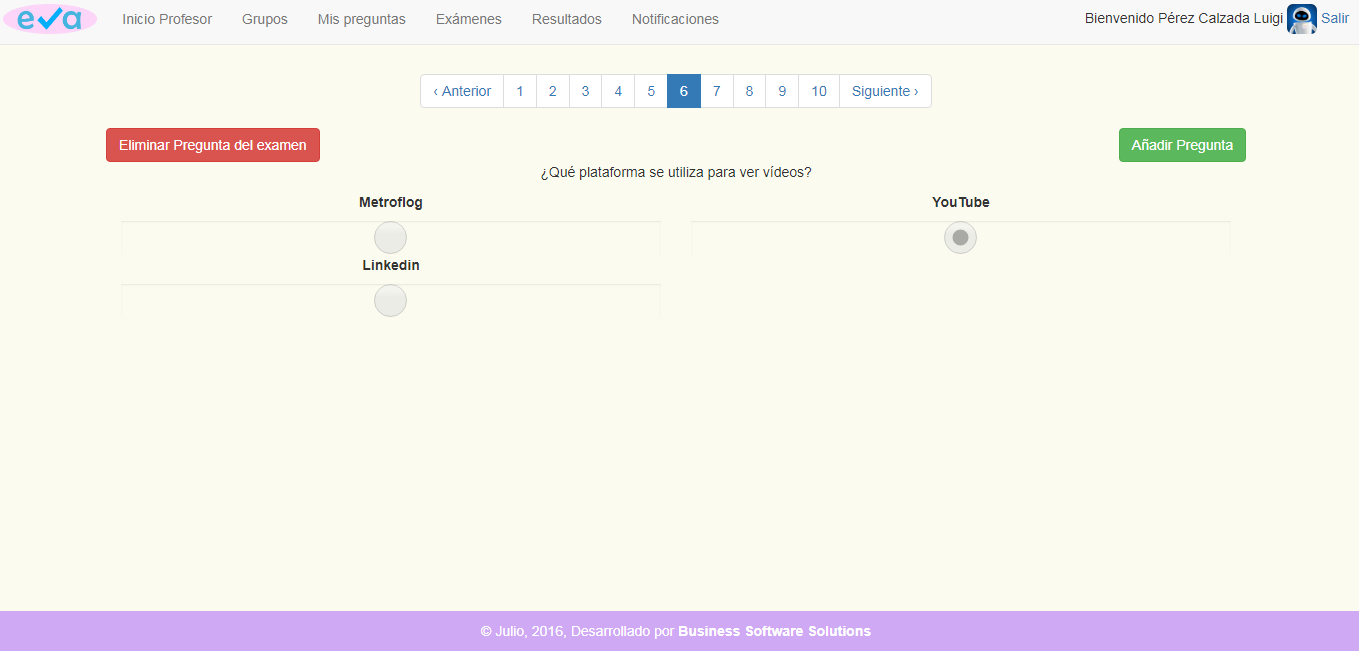1359x651 pixels.
Task: Click the Salir link
Action: click(1335, 18)
